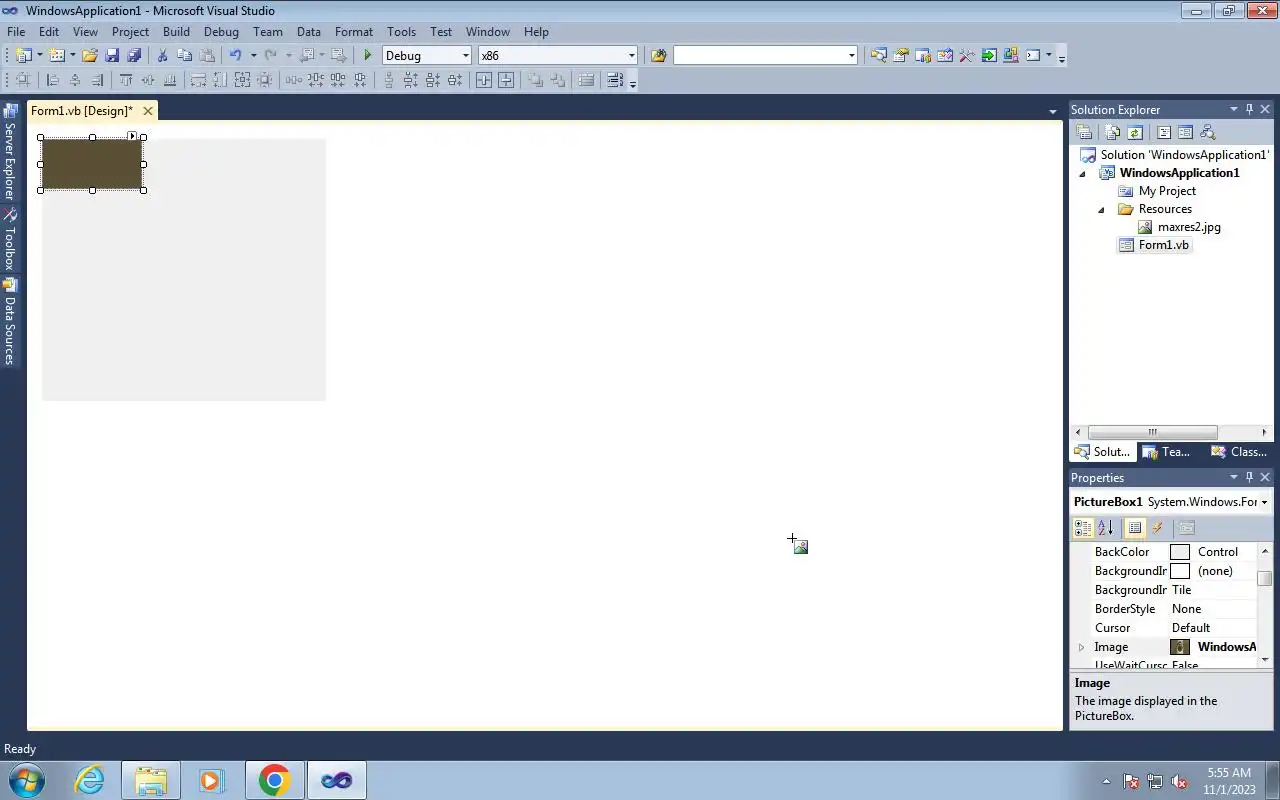The width and height of the screenshot is (1280, 800).
Task: Open the active documents list dropdown arrow
Action: click(1052, 111)
